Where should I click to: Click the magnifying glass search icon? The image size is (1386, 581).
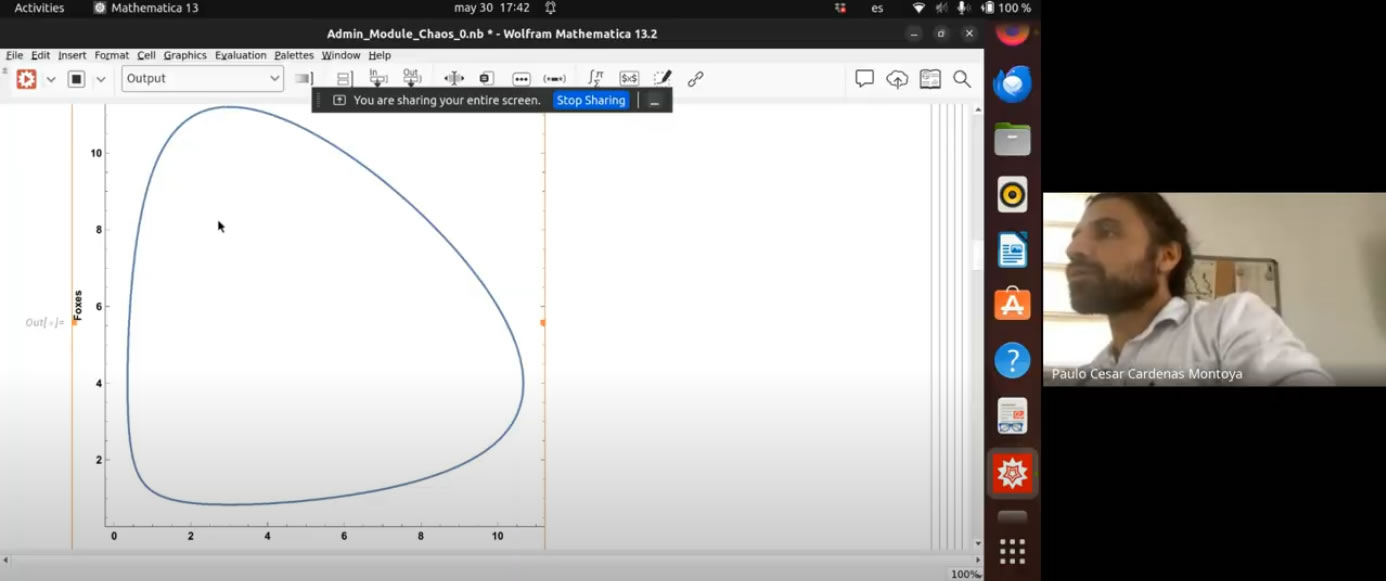962,79
